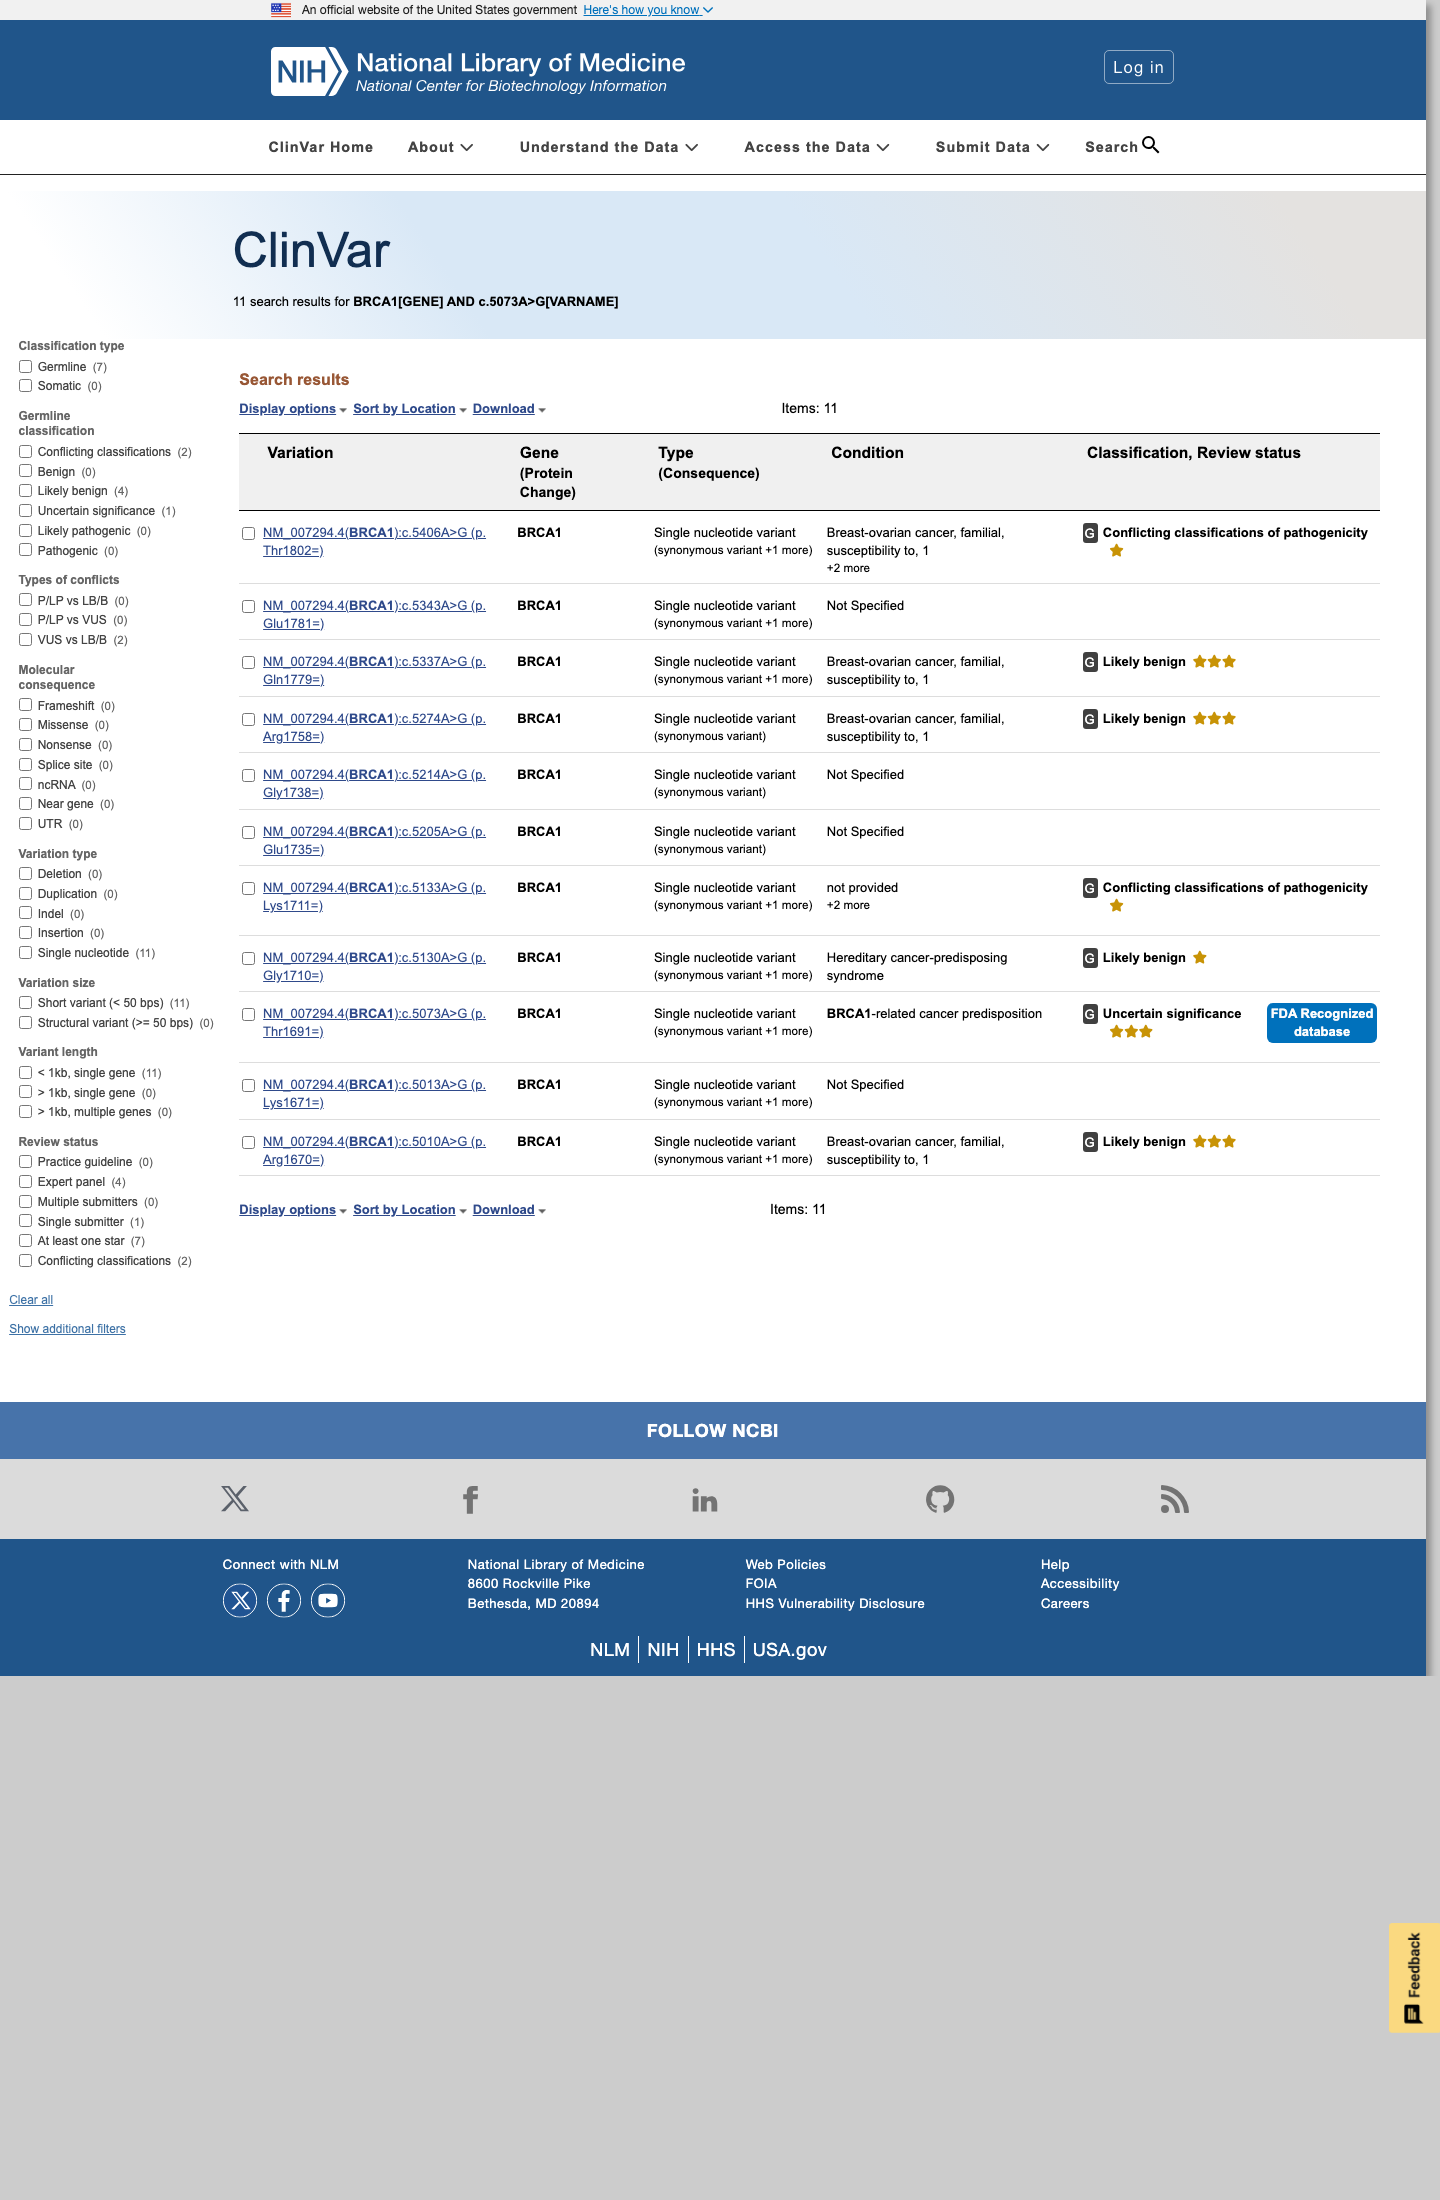Viewport: 1440px width, 2200px height.
Task: Enable the Germline classification type filter
Action: 26,367
